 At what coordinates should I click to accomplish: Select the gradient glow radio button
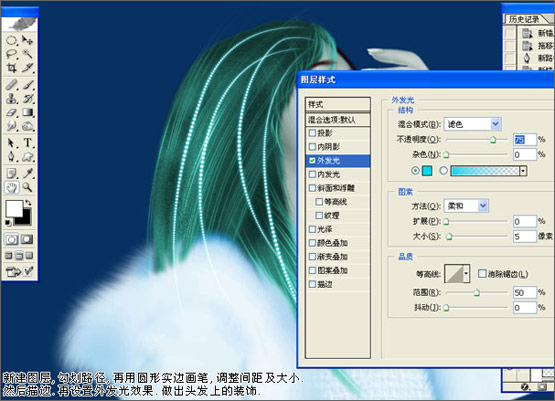pos(444,171)
